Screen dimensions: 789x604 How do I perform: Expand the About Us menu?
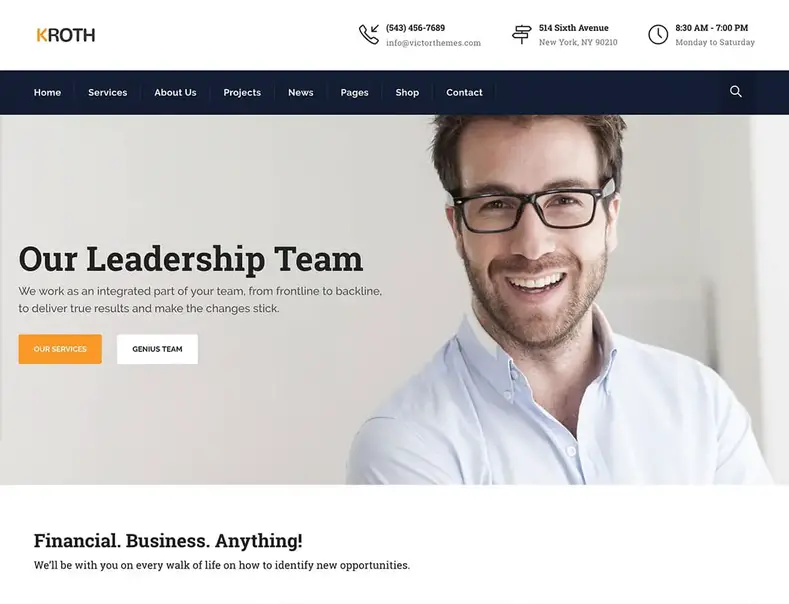(x=175, y=93)
